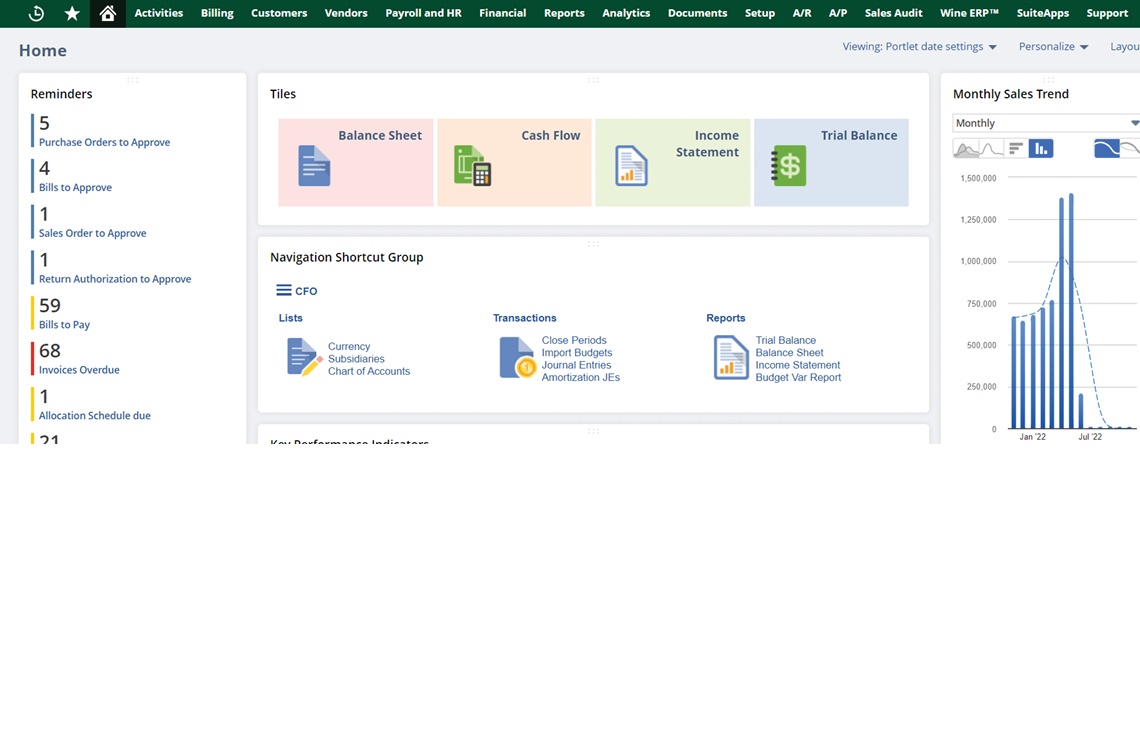This screenshot has height=740, width=1140.
Task: Open the Balance Sheet tile
Action: (x=355, y=162)
